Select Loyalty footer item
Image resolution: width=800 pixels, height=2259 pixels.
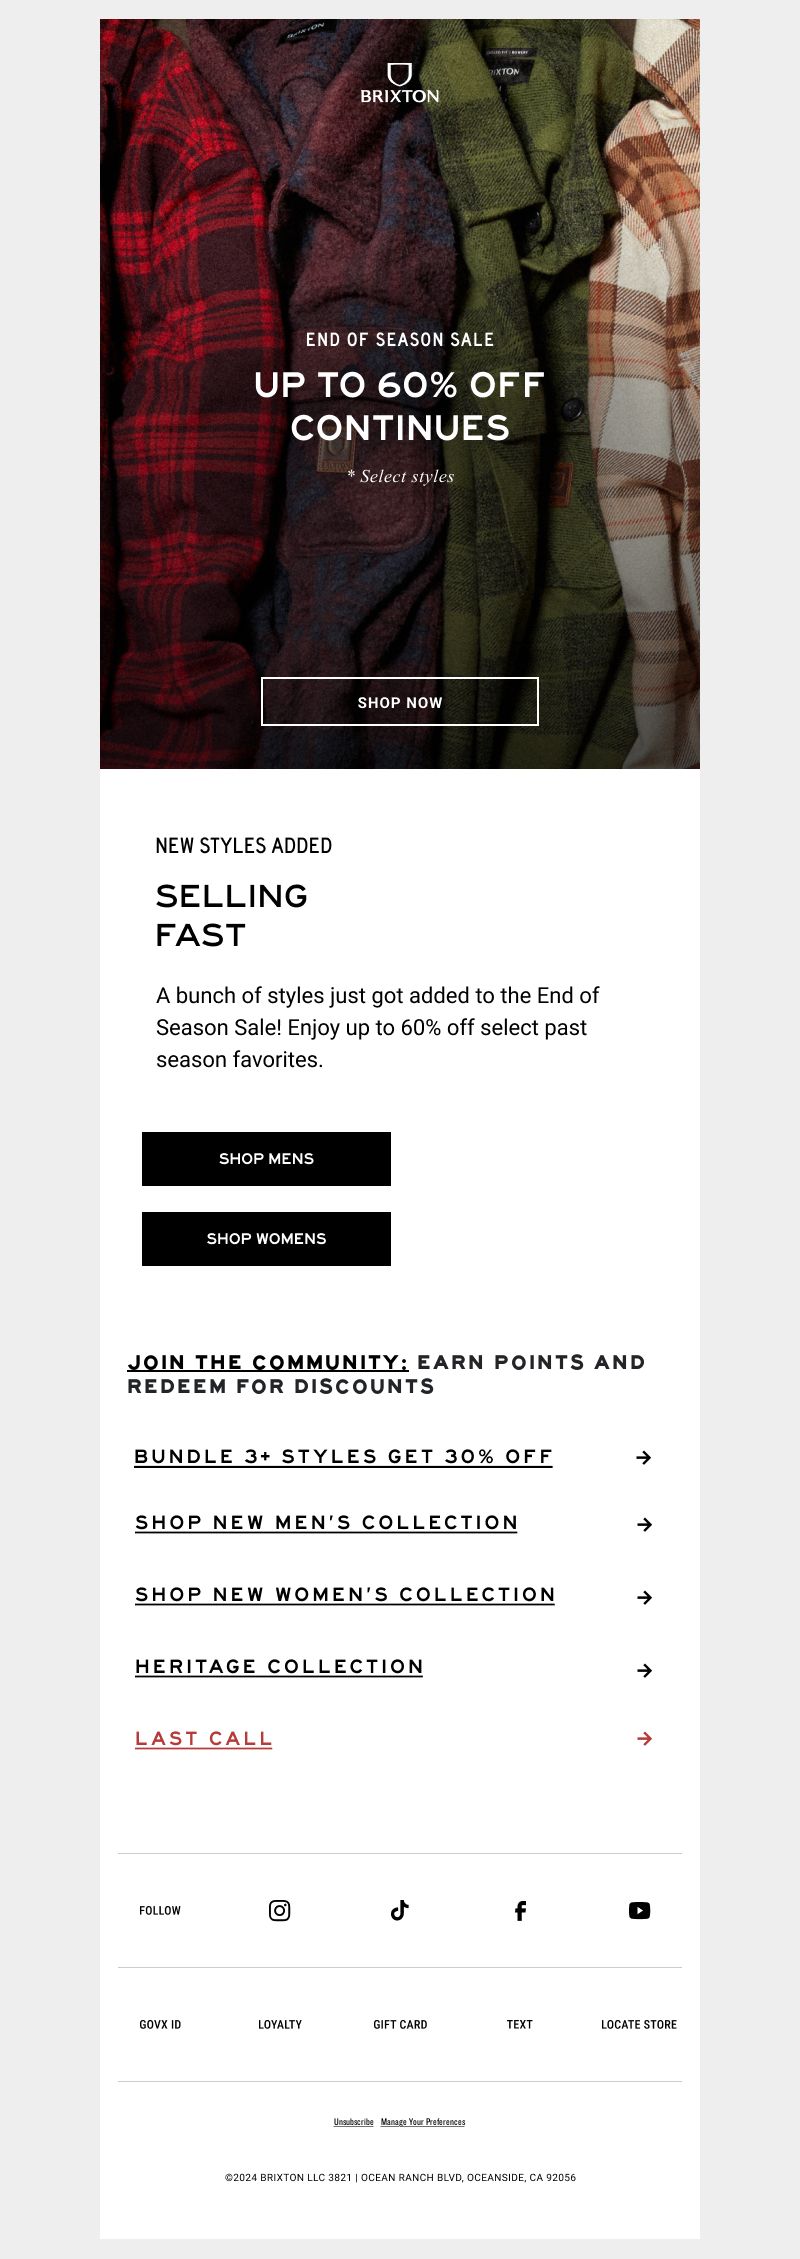[x=280, y=2024]
